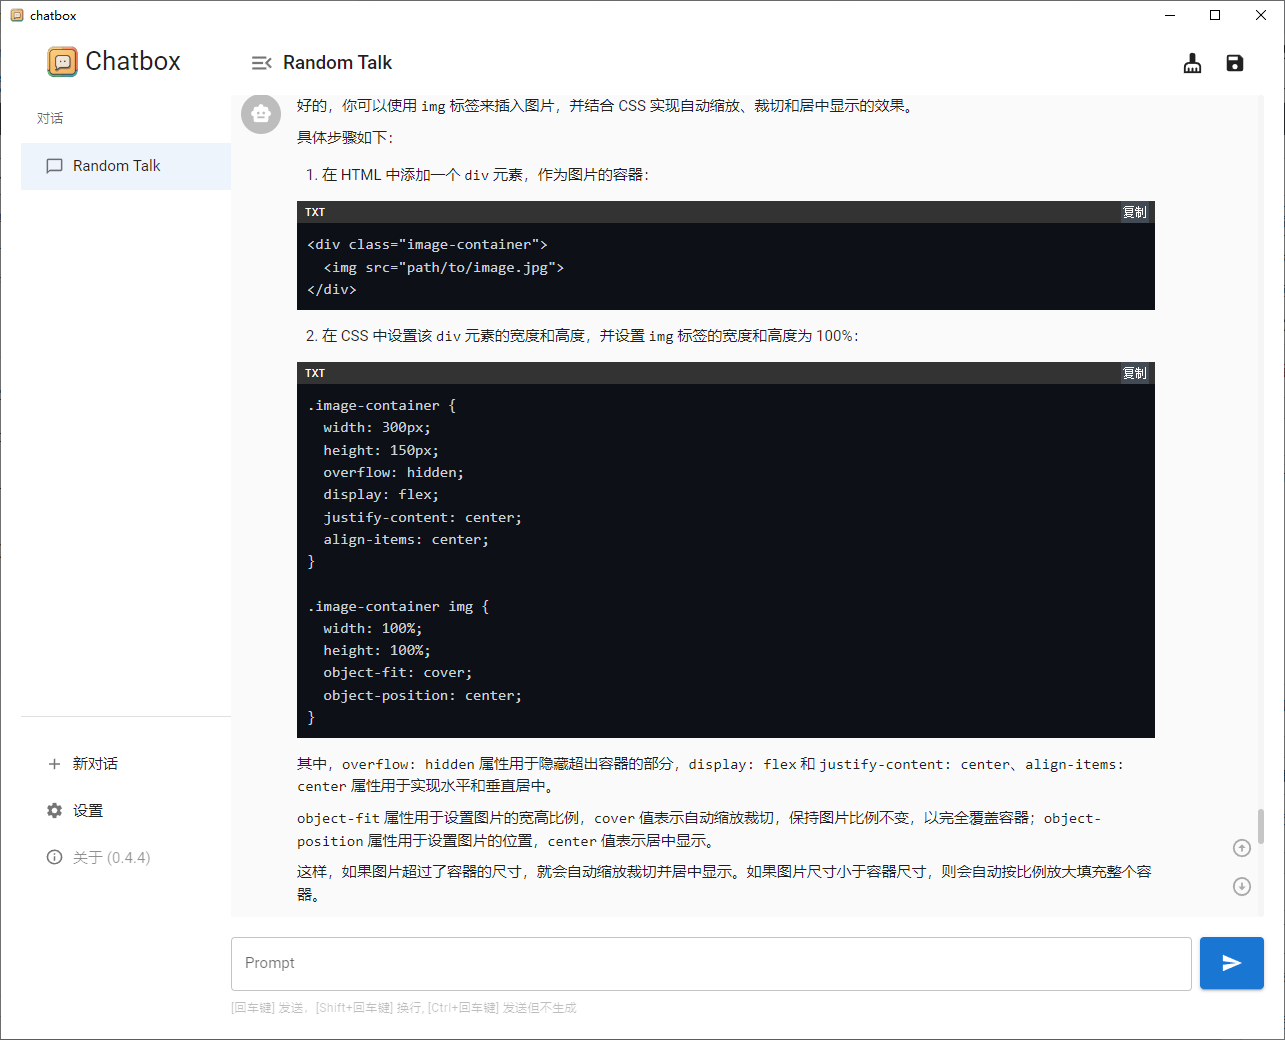Click the text 'object-fit: cover;' in code

click(397, 673)
